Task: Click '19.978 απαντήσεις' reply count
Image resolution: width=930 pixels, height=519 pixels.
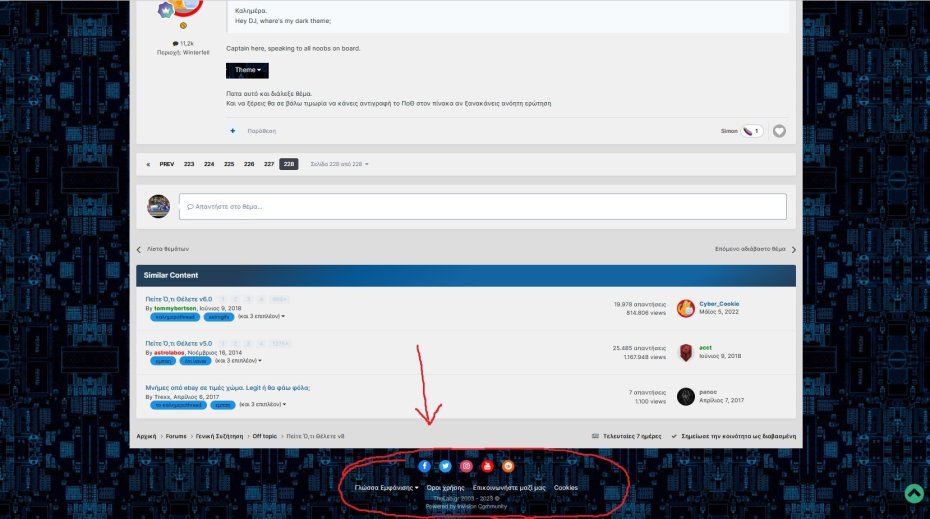Action: [x=639, y=304]
